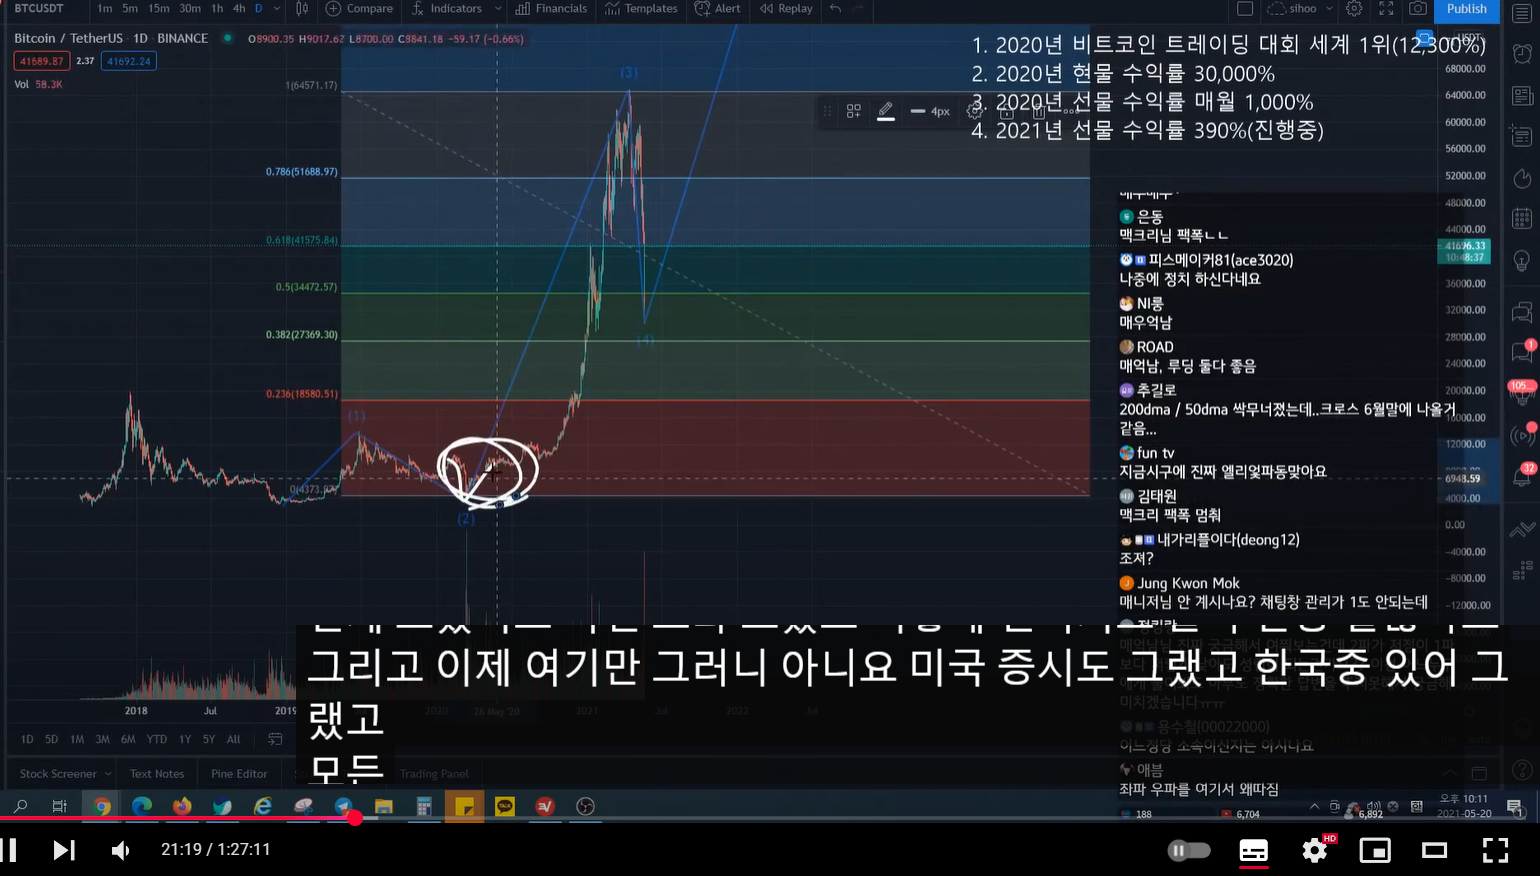The image size is (1540, 876).
Task: Open chart settings gear icon
Action: pos(1354,9)
